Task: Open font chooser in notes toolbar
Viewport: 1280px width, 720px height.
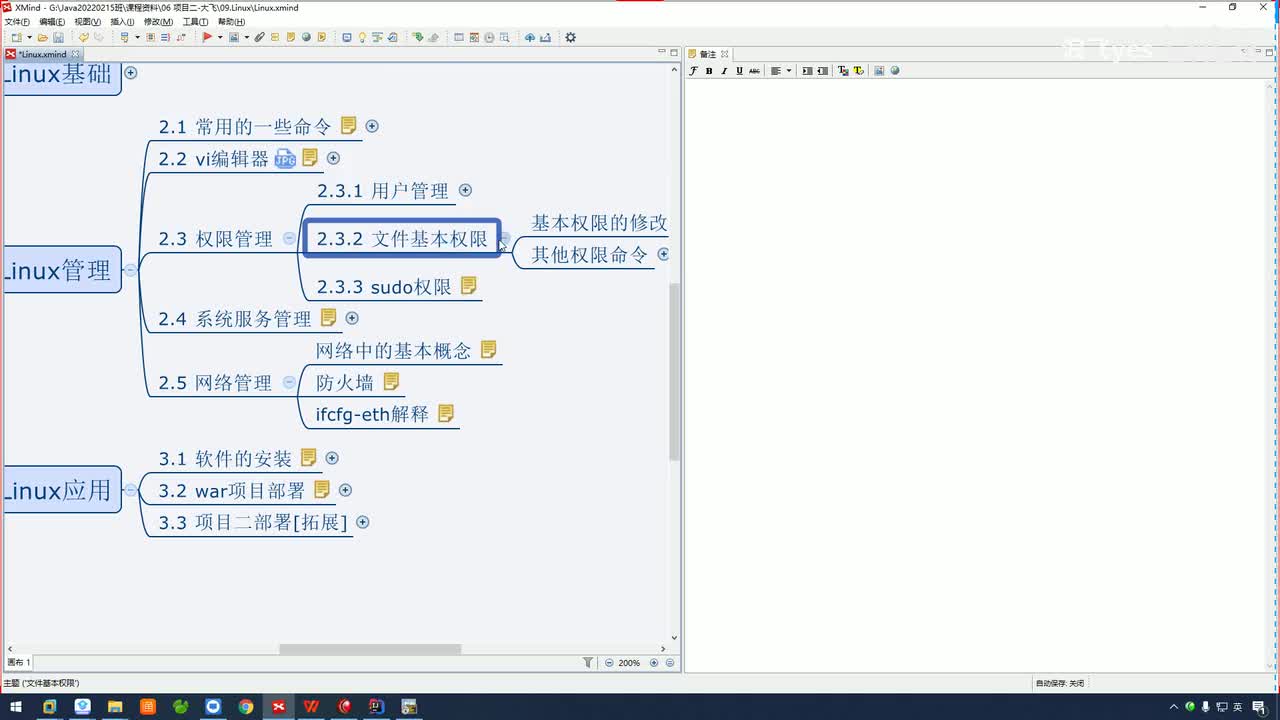Action: (x=693, y=71)
